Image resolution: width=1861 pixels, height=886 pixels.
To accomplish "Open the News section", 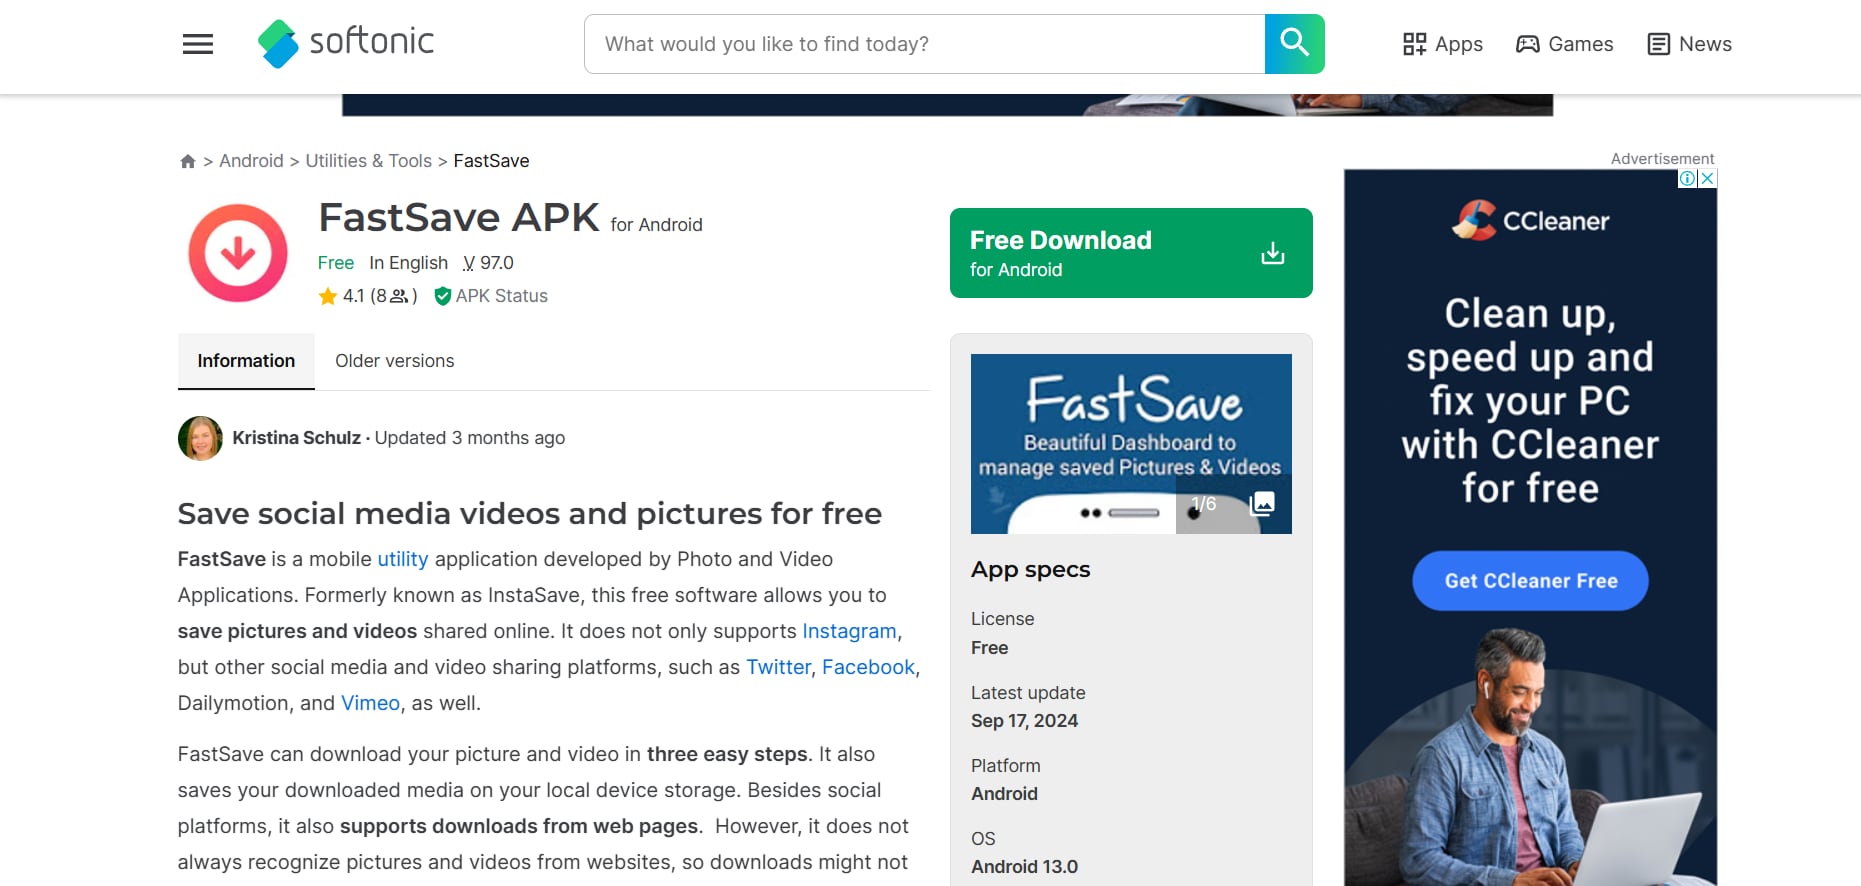I will point(1689,44).
